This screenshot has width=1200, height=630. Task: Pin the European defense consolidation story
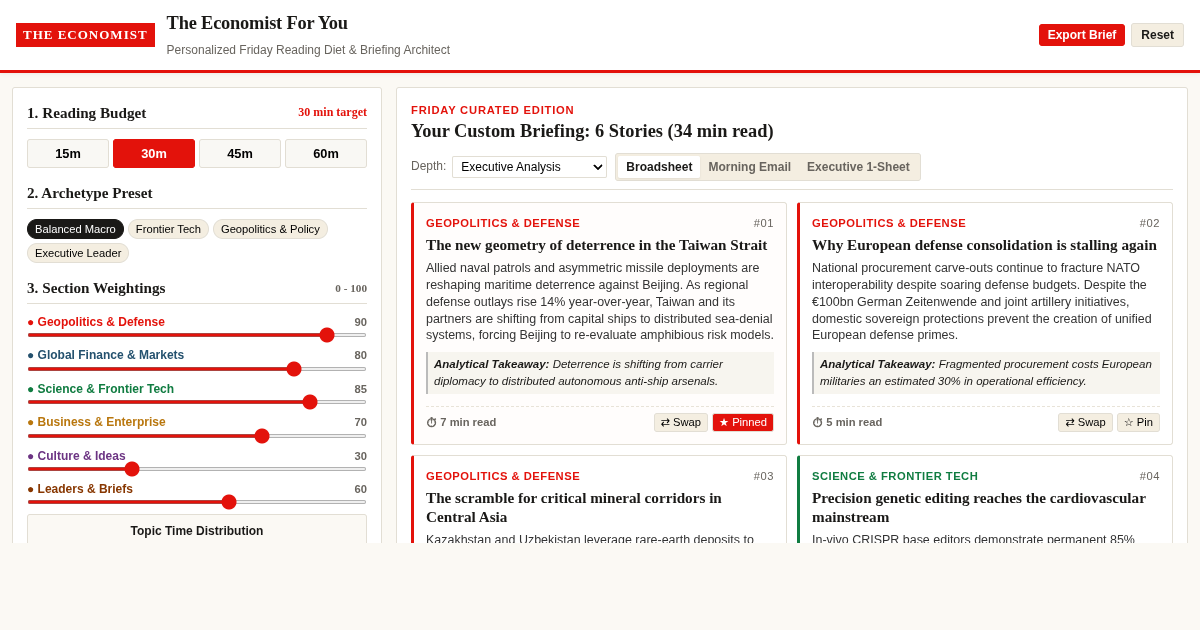coord(1138,422)
